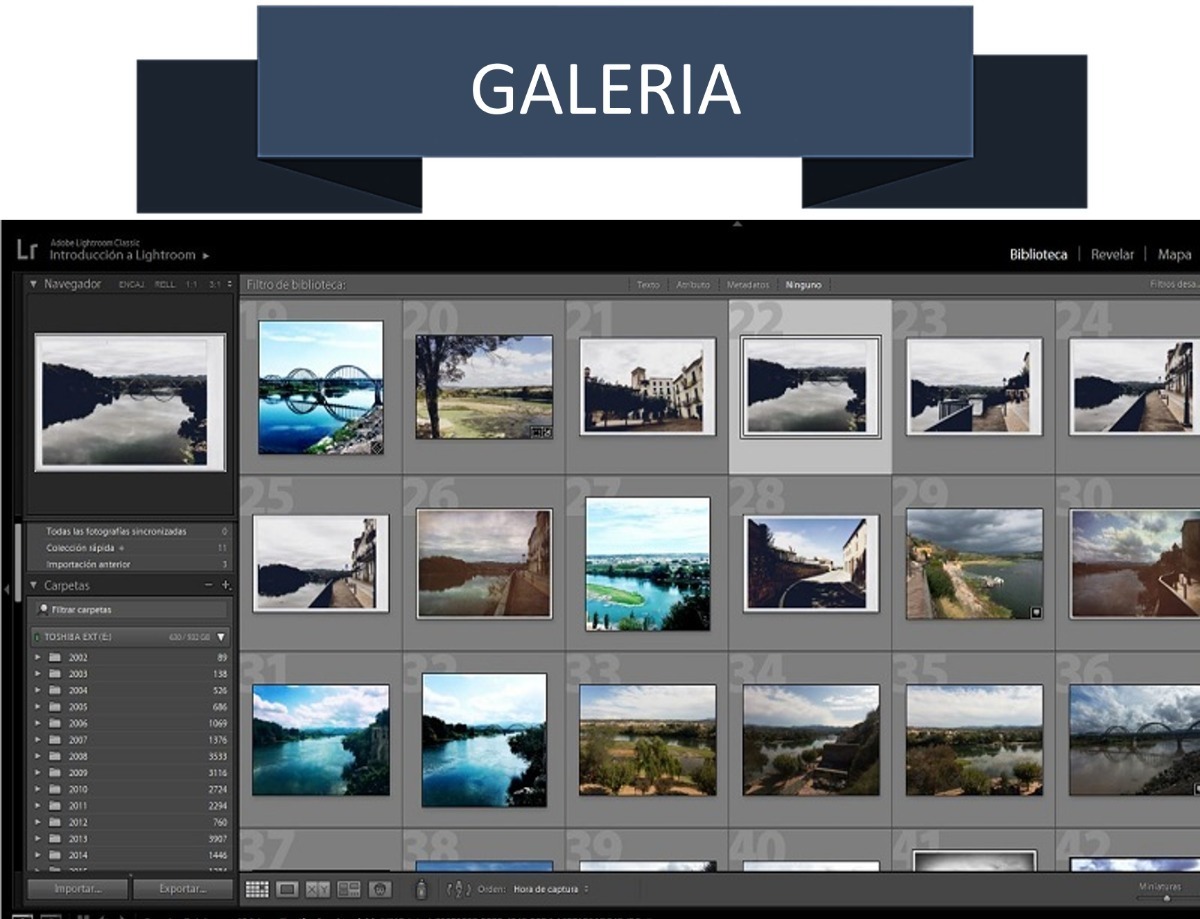1200x919 pixels.
Task: Select the 2009 folder row
Action: point(131,773)
